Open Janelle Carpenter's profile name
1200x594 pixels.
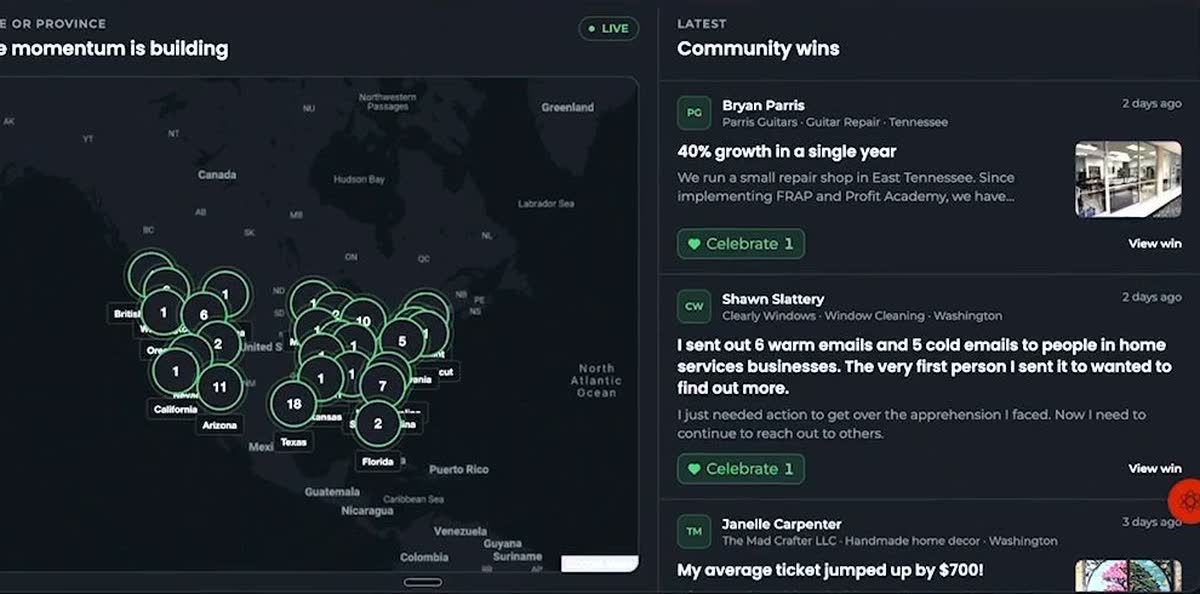782,524
